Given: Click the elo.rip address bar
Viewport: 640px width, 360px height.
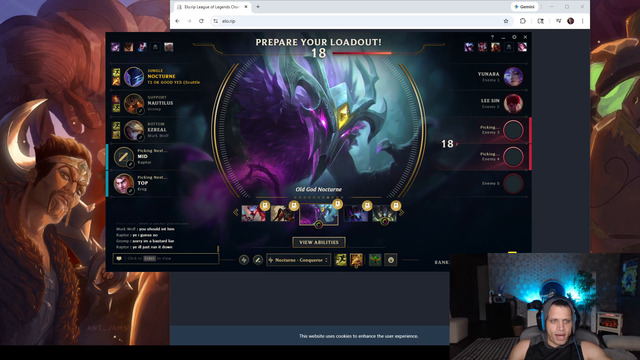Looking at the screenshot, I should tap(361, 21).
